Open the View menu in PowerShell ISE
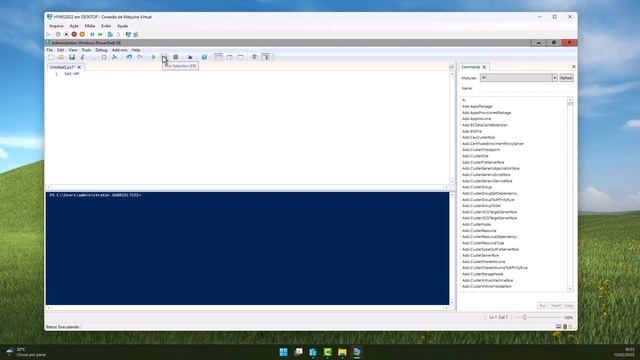 coord(73,50)
